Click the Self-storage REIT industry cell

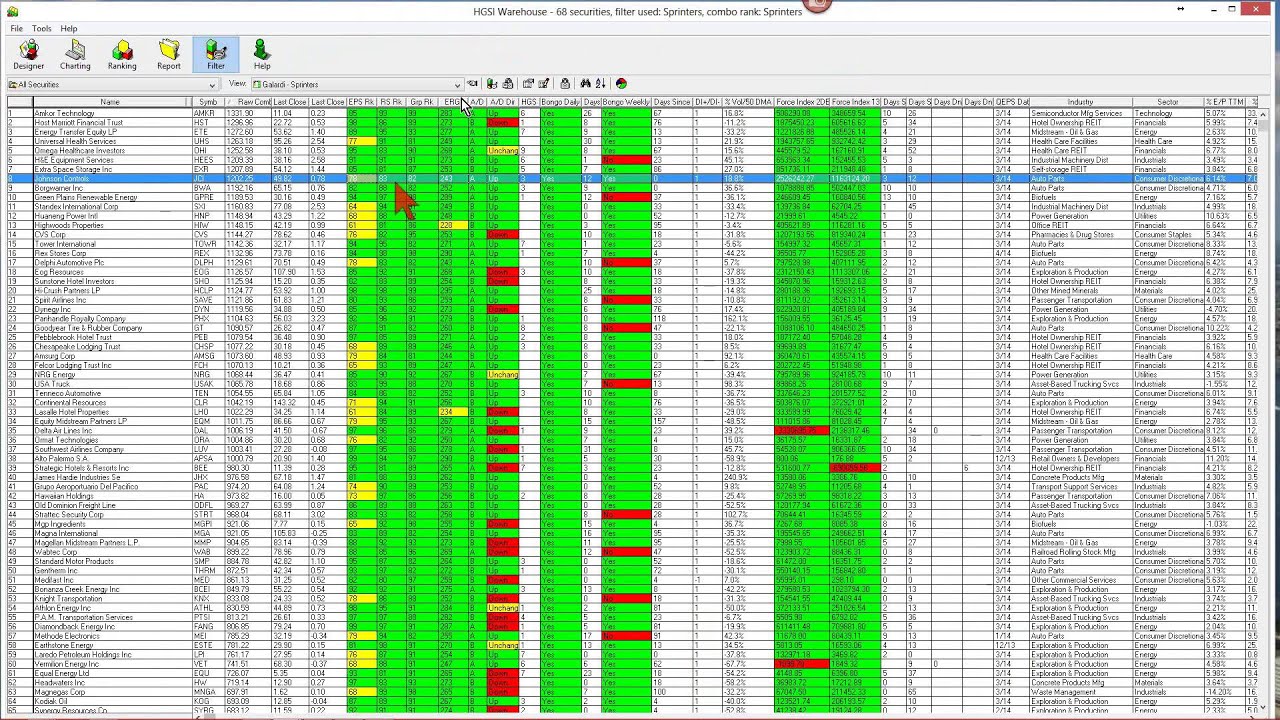1080,169
